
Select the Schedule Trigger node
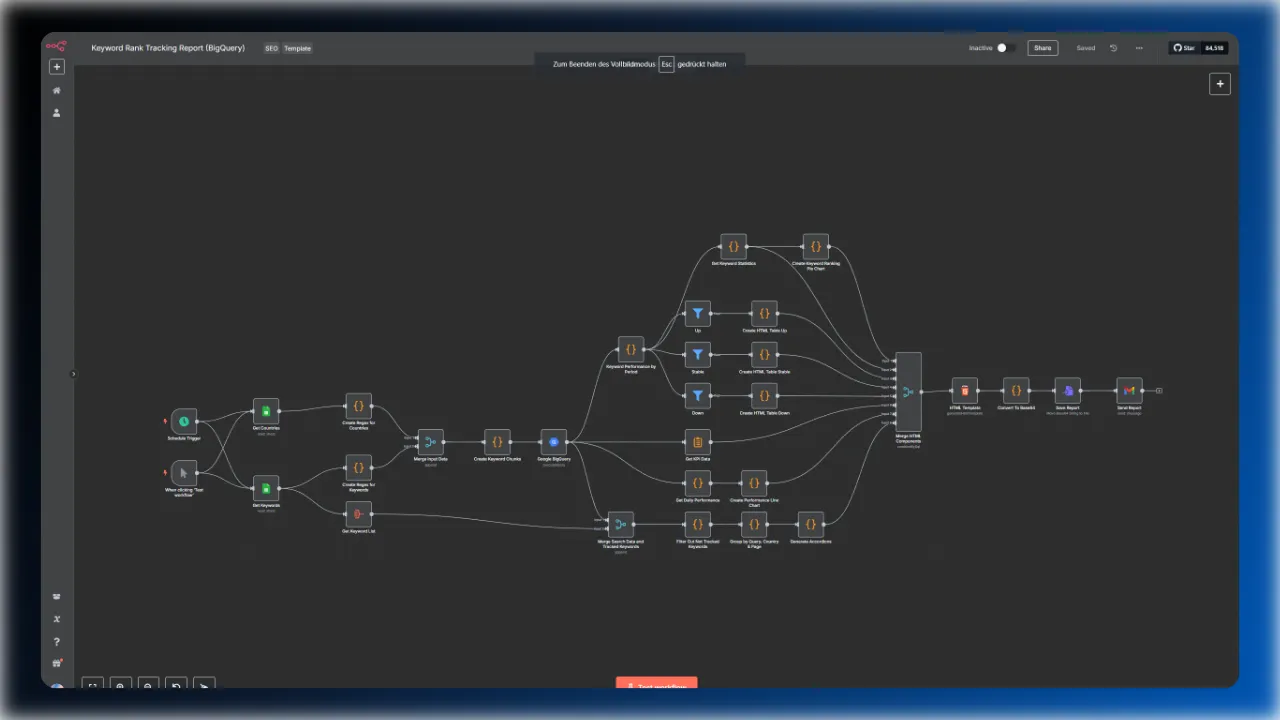point(184,421)
